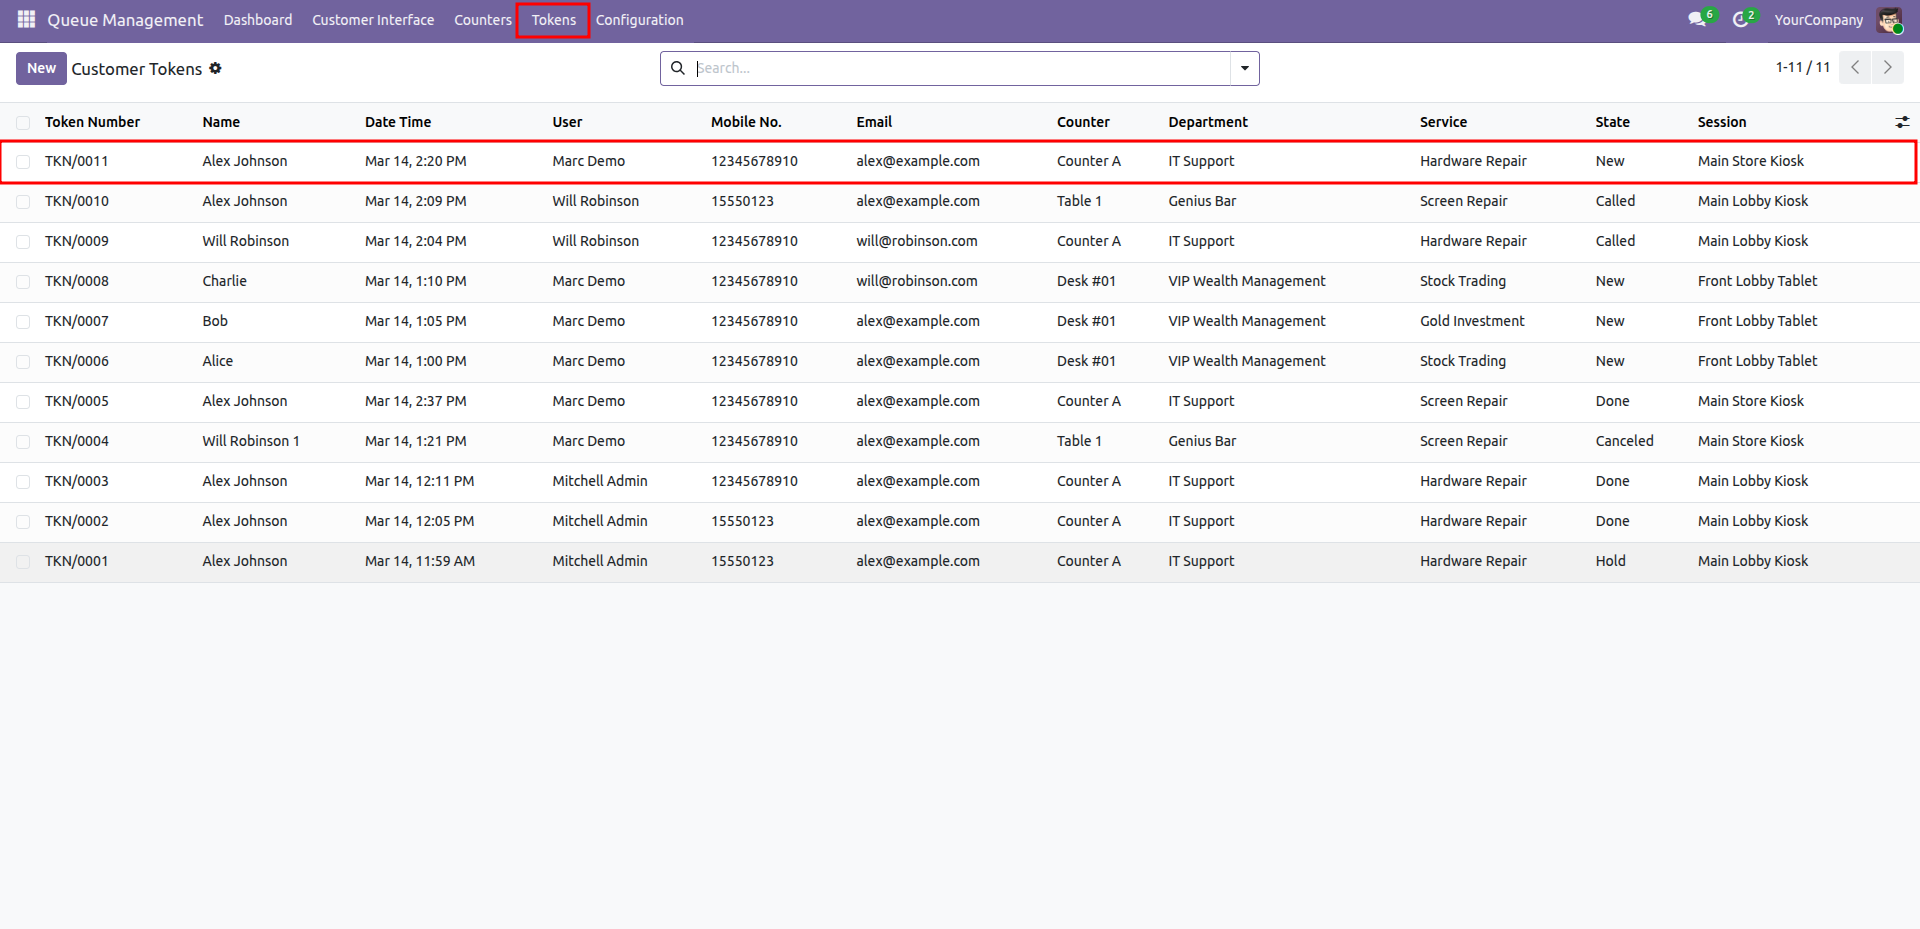The image size is (1920, 929).
Task: Sort by Date Time column header
Action: (398, 122)
